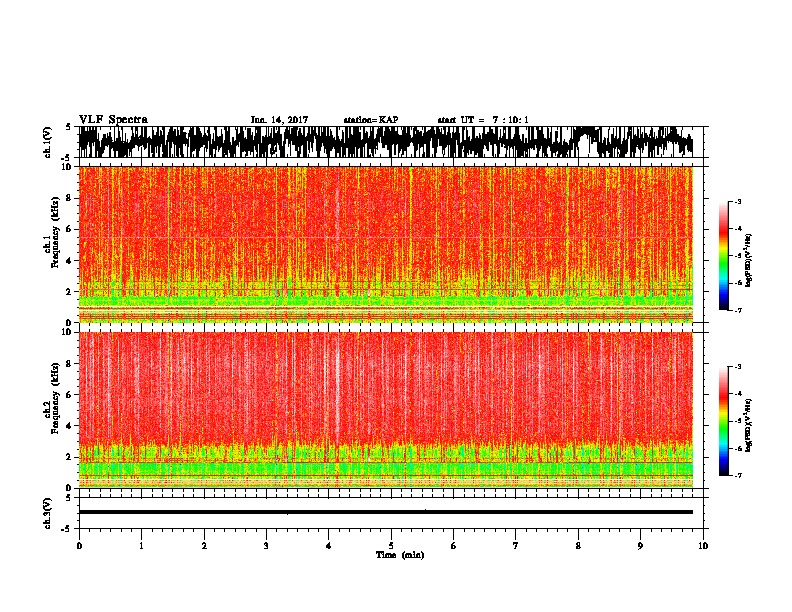Click time axis tick label 10
This screenshot has width=792, height=612.
[x=703, y=546]
